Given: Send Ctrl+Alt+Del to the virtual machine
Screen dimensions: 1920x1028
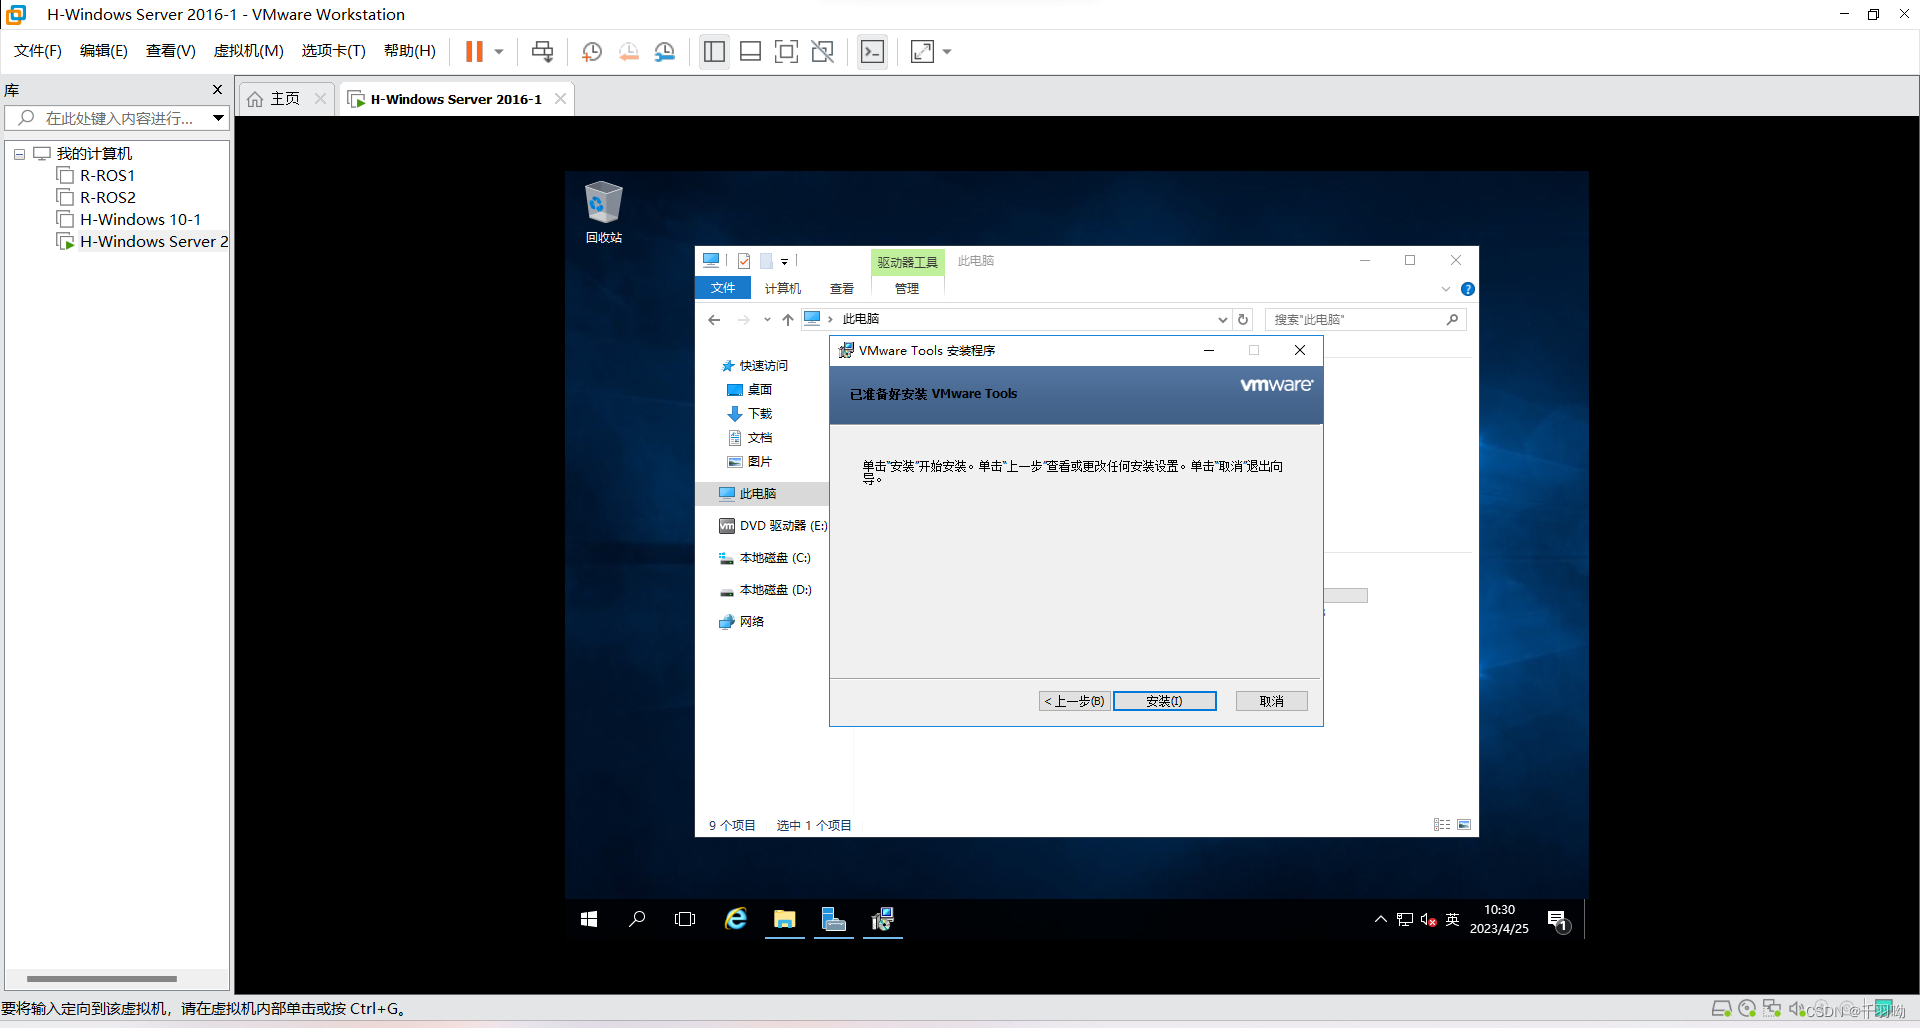Looking at the screenshot, I should click(542, 51).
